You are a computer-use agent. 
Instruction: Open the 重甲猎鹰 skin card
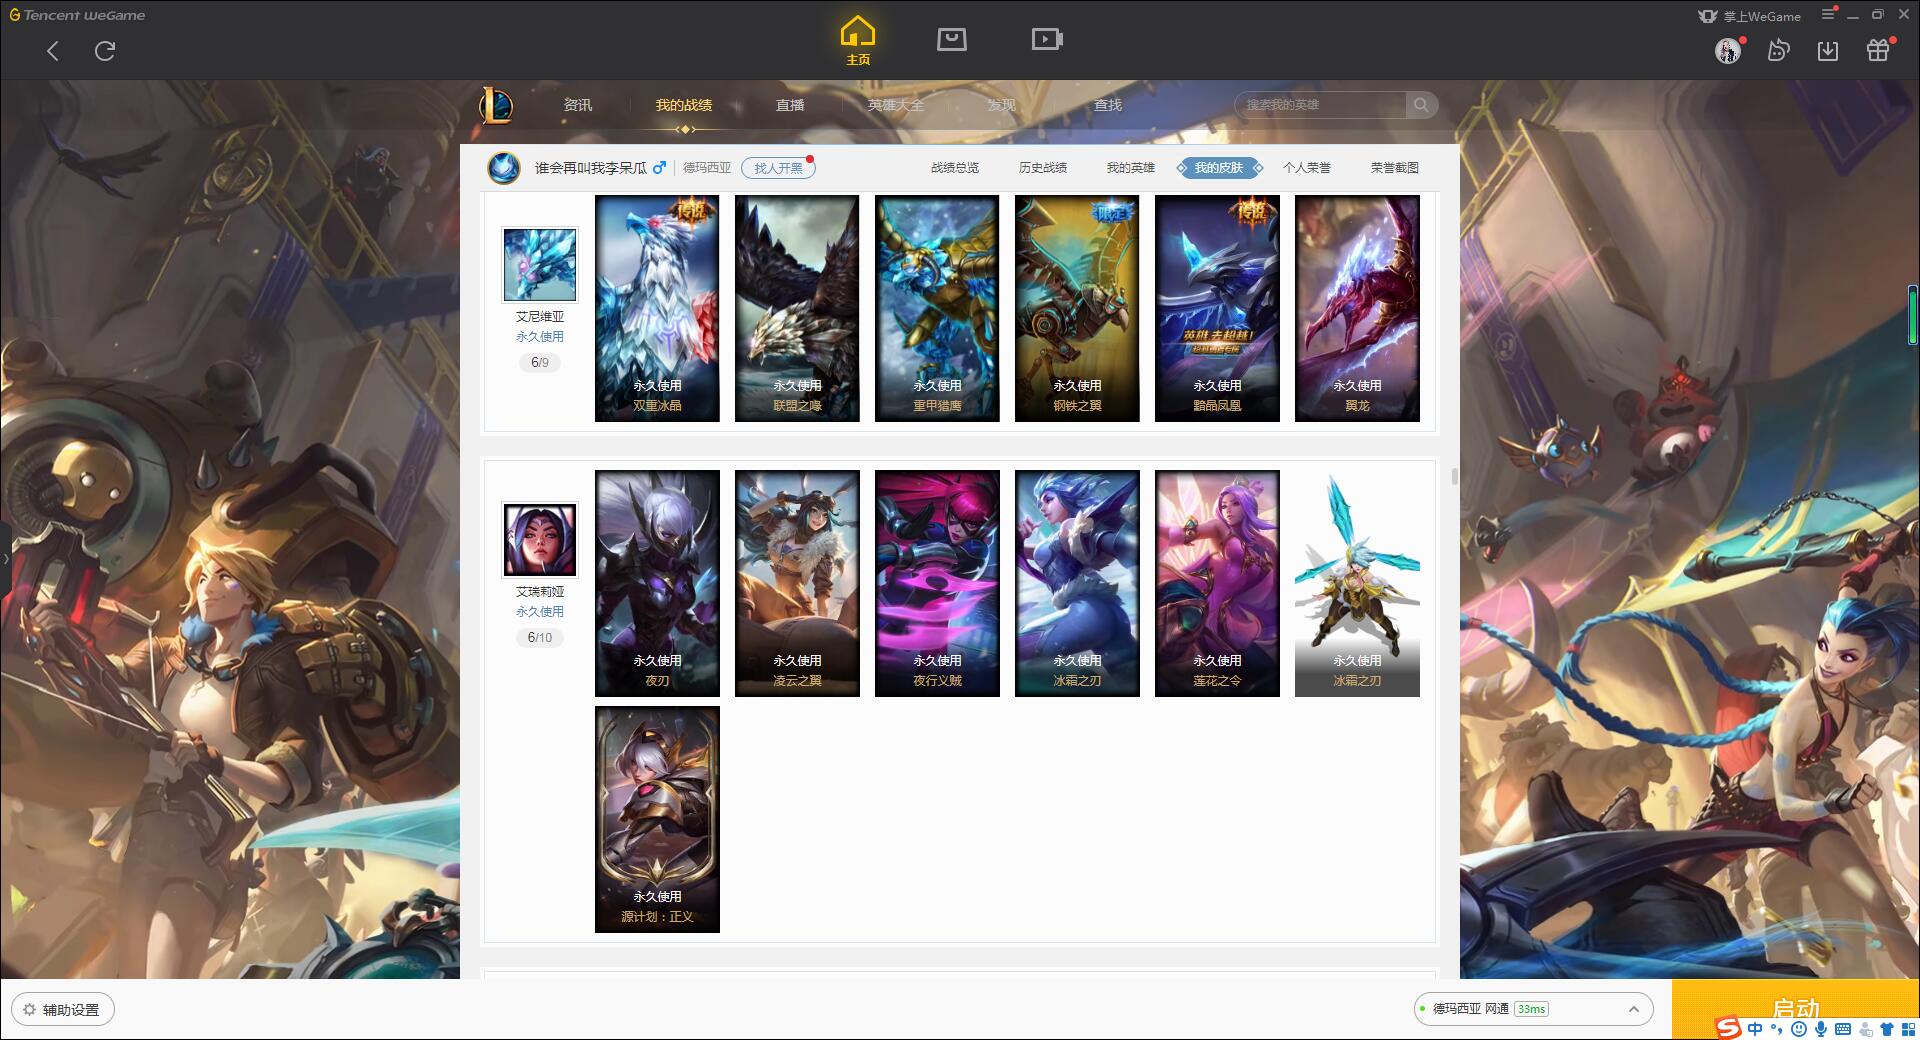click(937, 308)
